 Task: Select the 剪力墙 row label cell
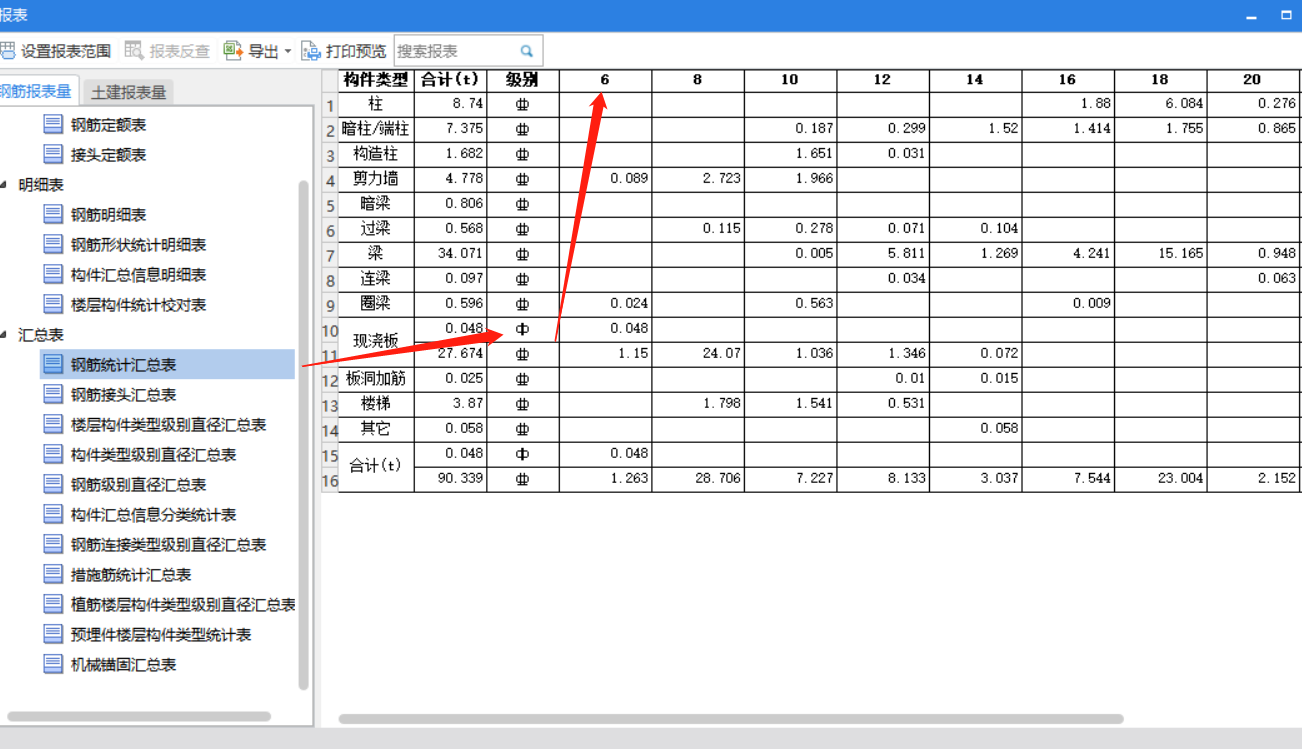(376, 179)
